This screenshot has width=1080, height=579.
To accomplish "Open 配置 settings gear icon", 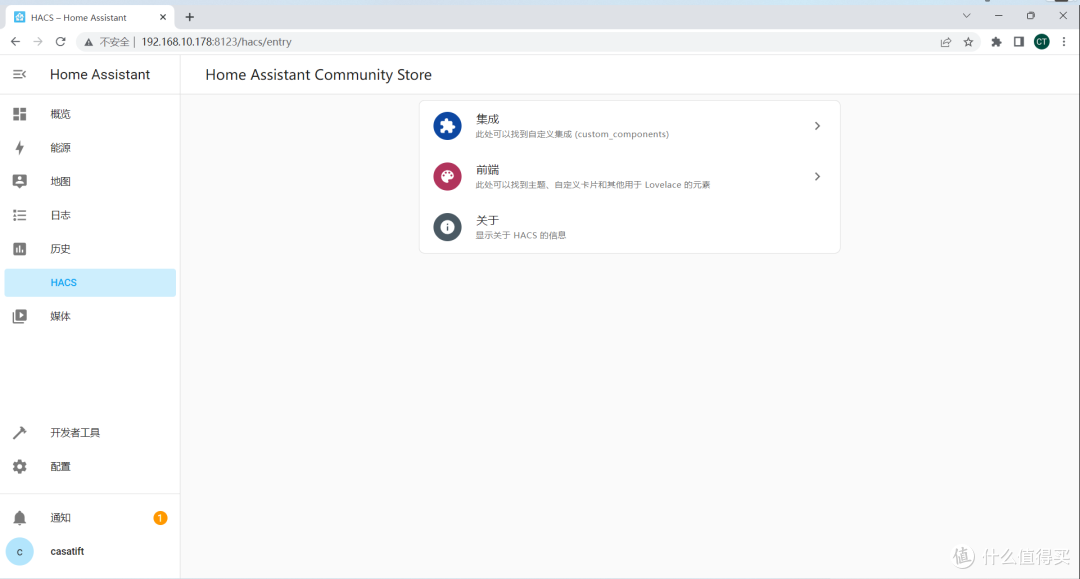I will 19,467.
